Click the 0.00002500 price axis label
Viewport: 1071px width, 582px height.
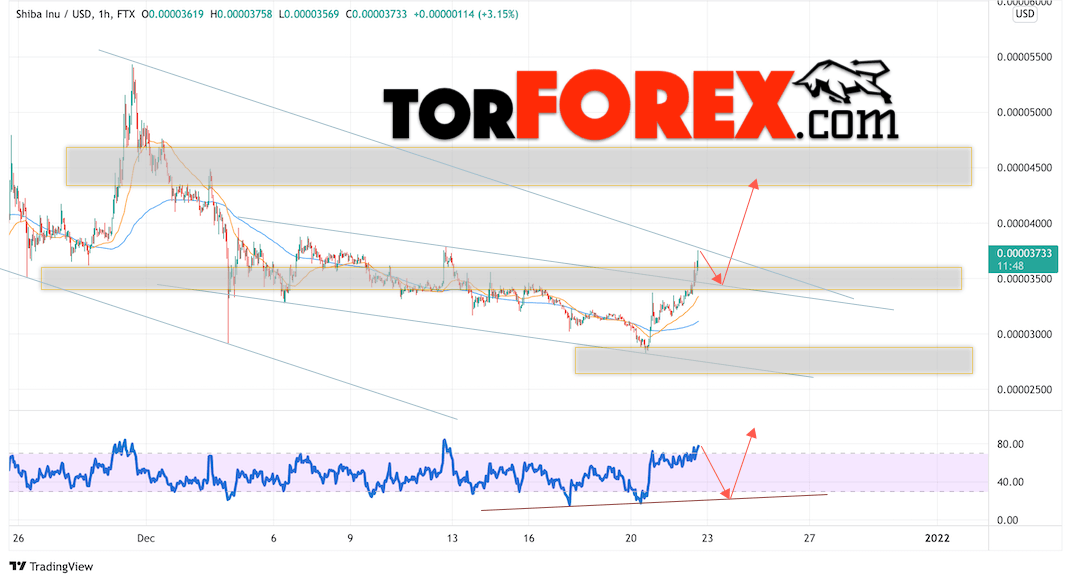pos(1024,389)
